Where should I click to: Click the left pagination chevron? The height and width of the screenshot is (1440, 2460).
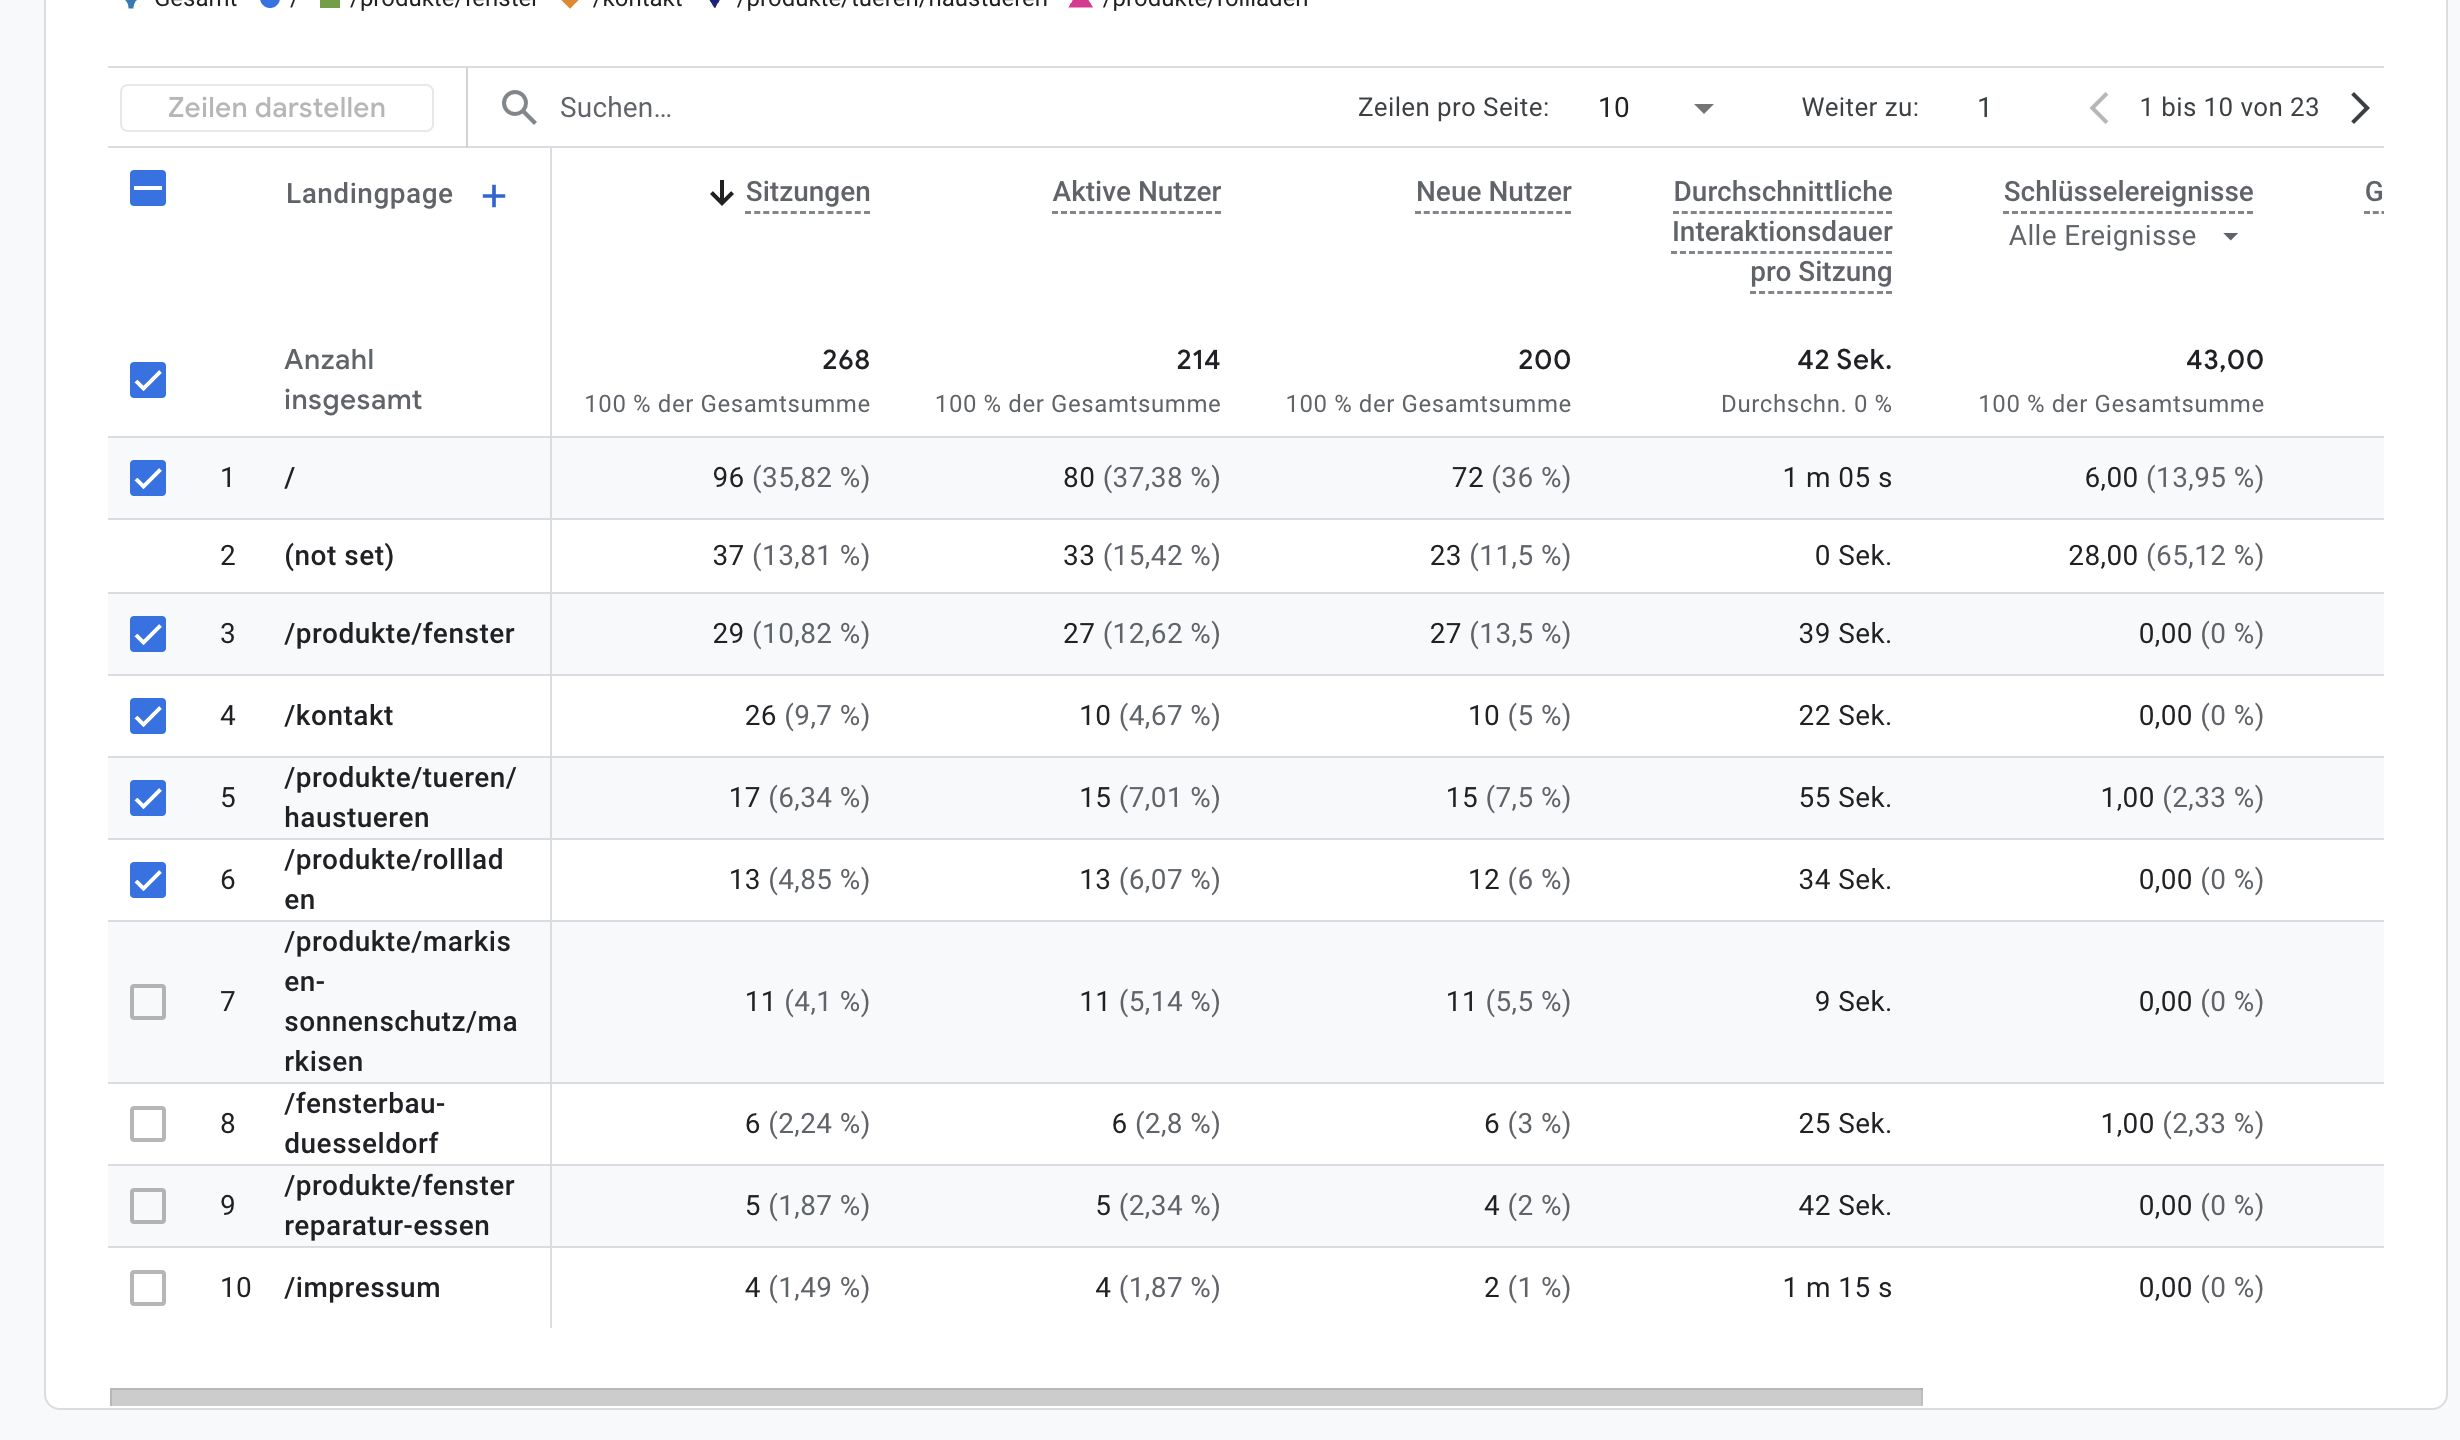pyautogui.click(x=2097, y=106)
